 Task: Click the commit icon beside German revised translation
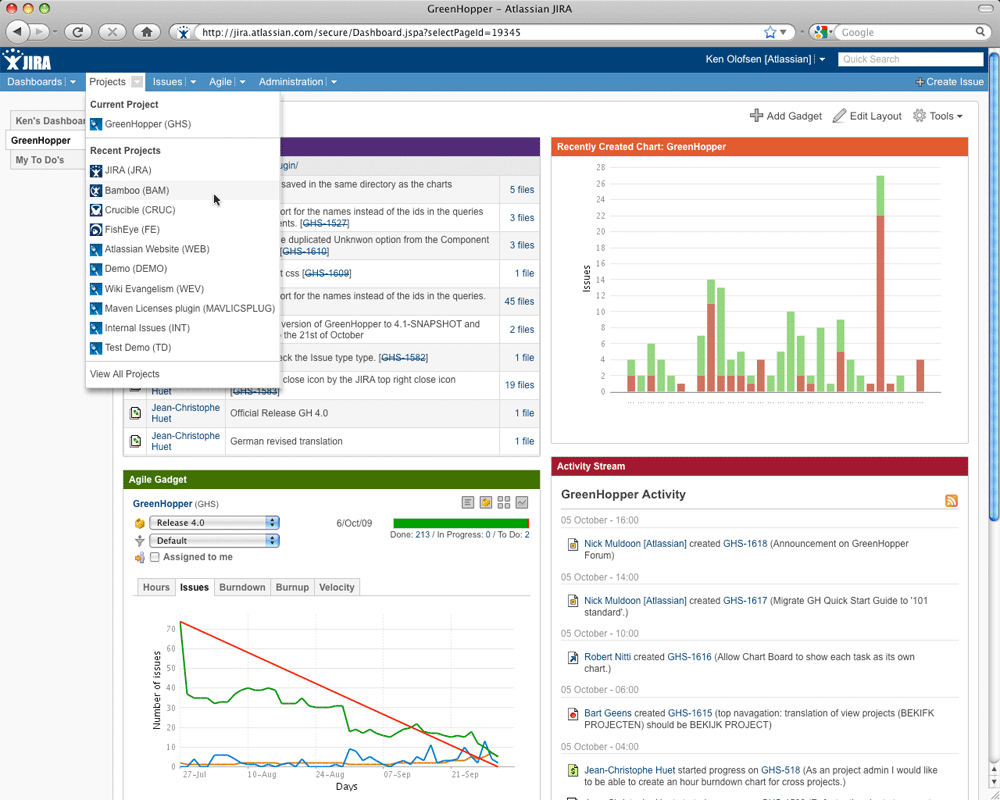135,441
